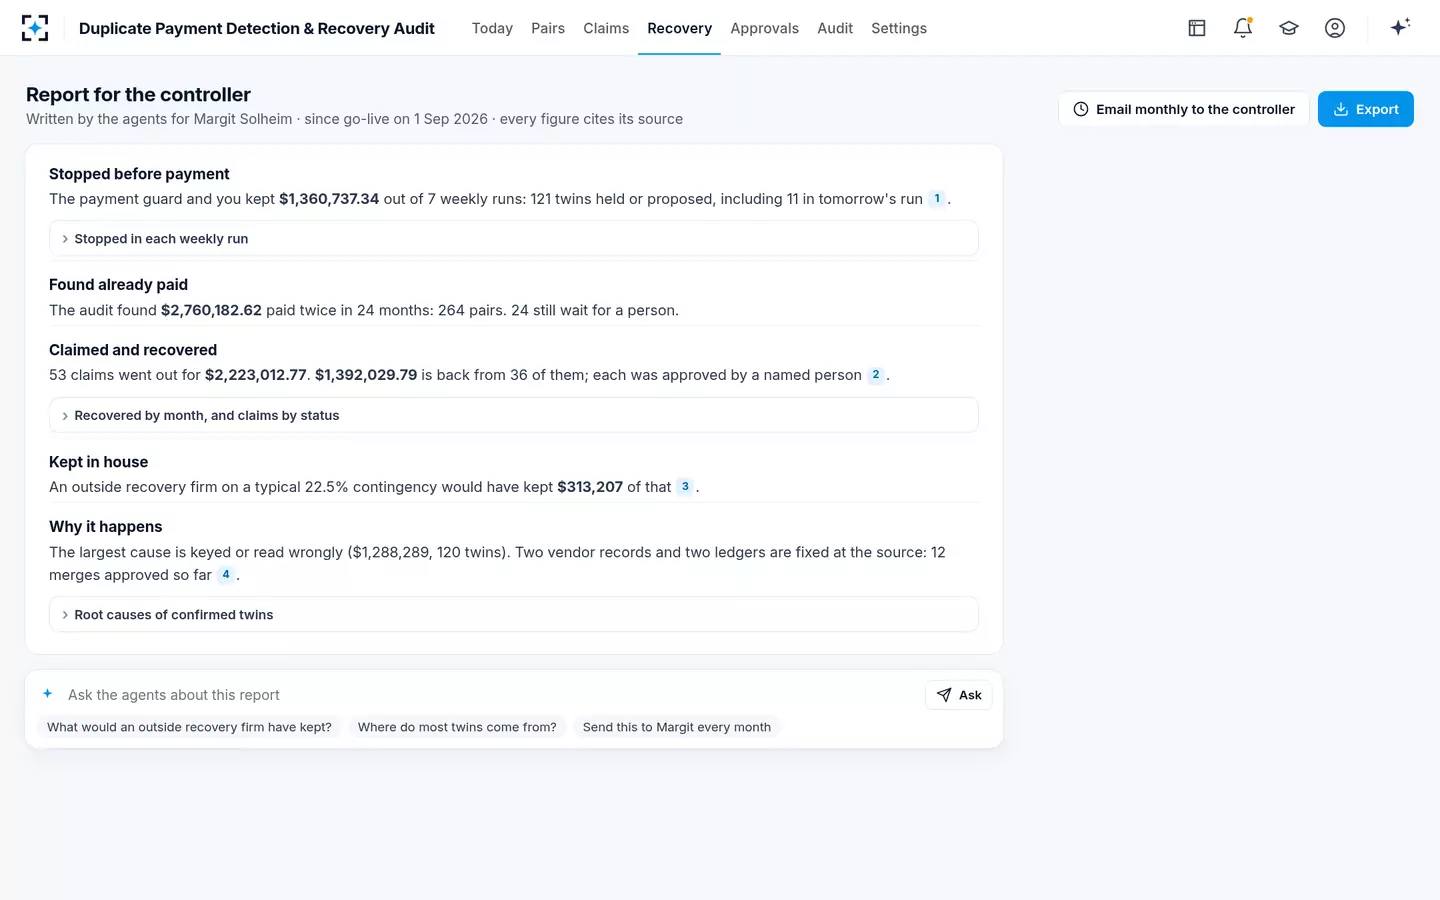Viewport: 1440px width, 900px height.
Task: Export the controller report
Action: tap(1366, 109)
